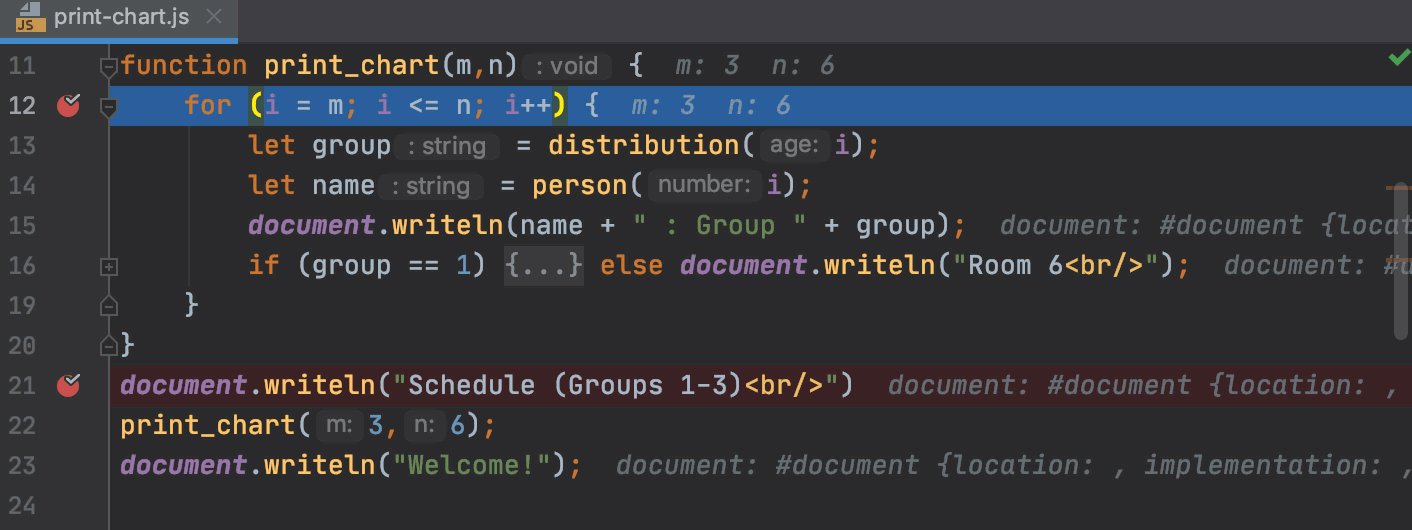Click 'document' on line 15

tap(312, 225)
